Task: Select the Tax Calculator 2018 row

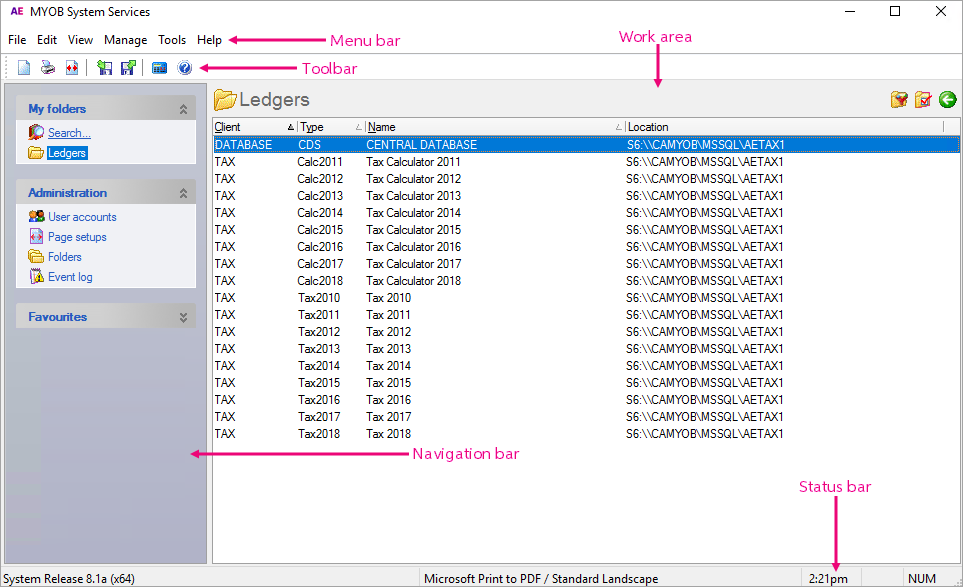Action: click(587, 281)
